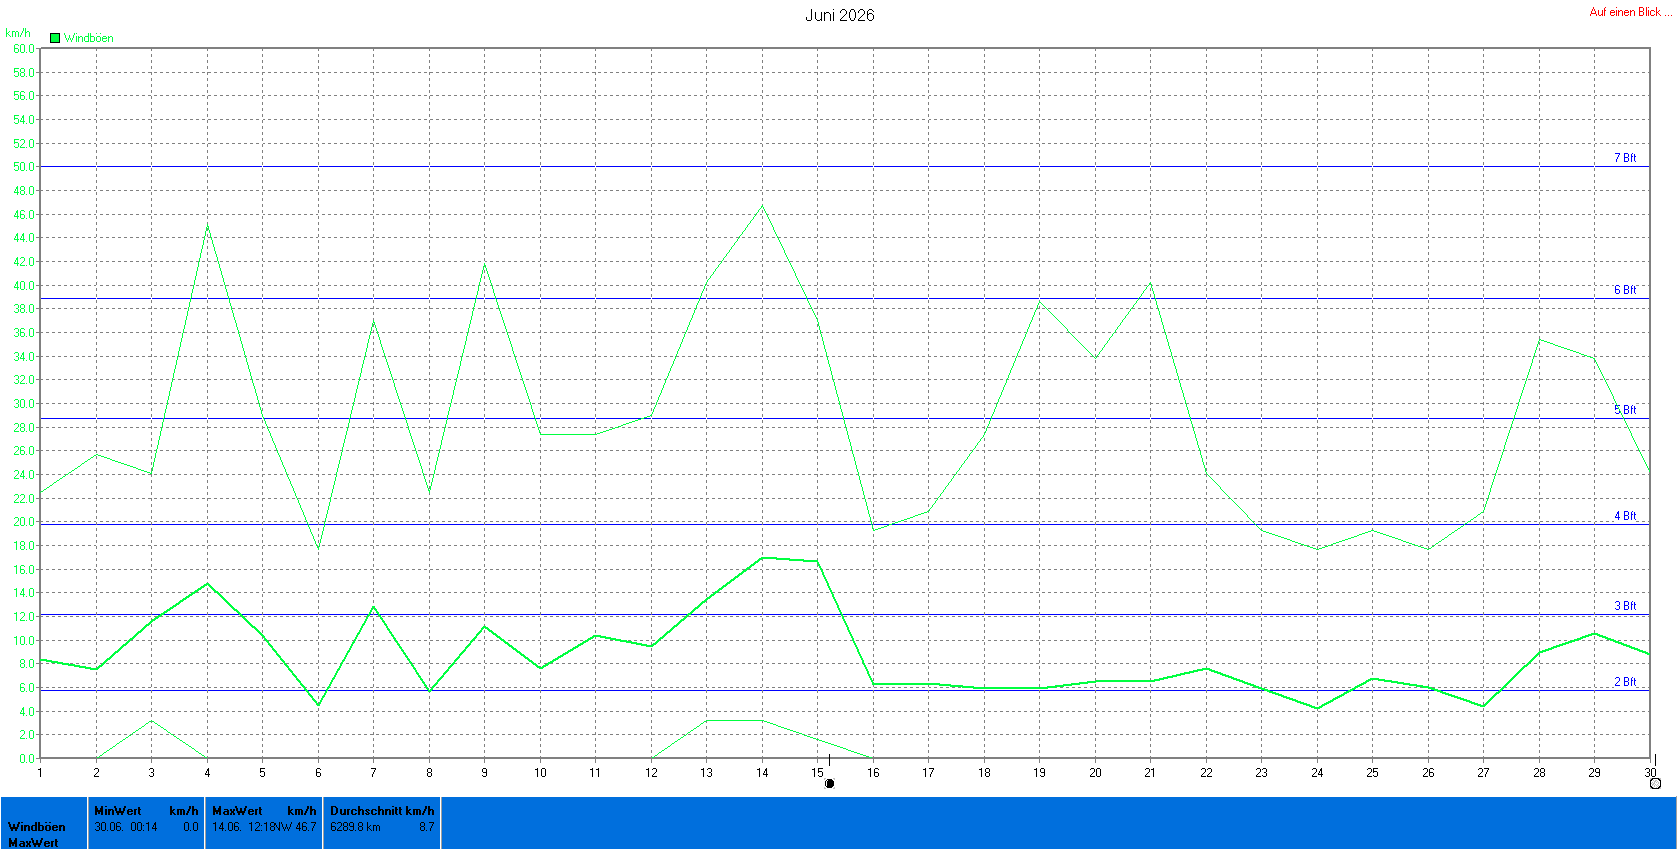Click the '60.0' y-axis label
Screen dimensions: 1677x849
click(x=23, y=49)
